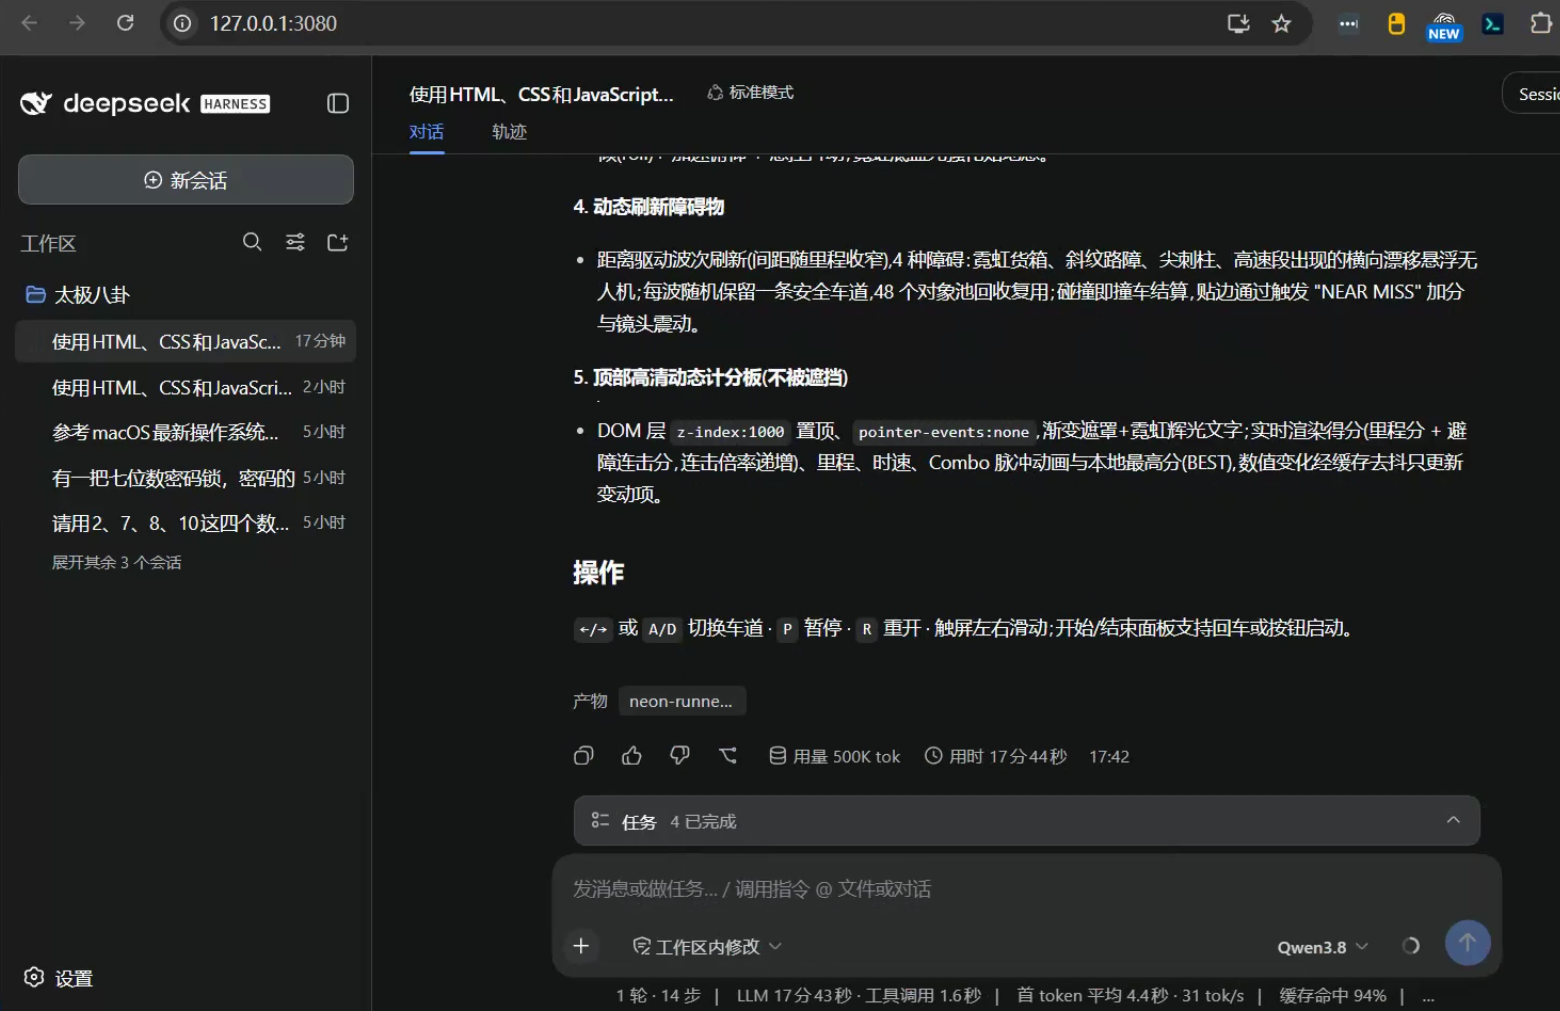Open the session updated 17分钟 ago

[x=186, y=341]
